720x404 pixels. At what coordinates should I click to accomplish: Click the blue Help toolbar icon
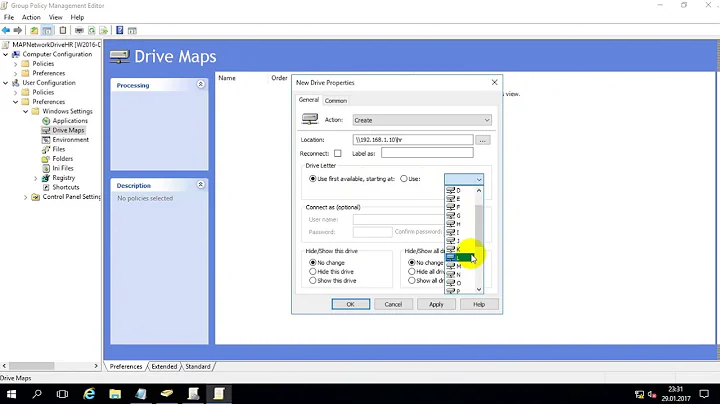click(x=120, y=30)
